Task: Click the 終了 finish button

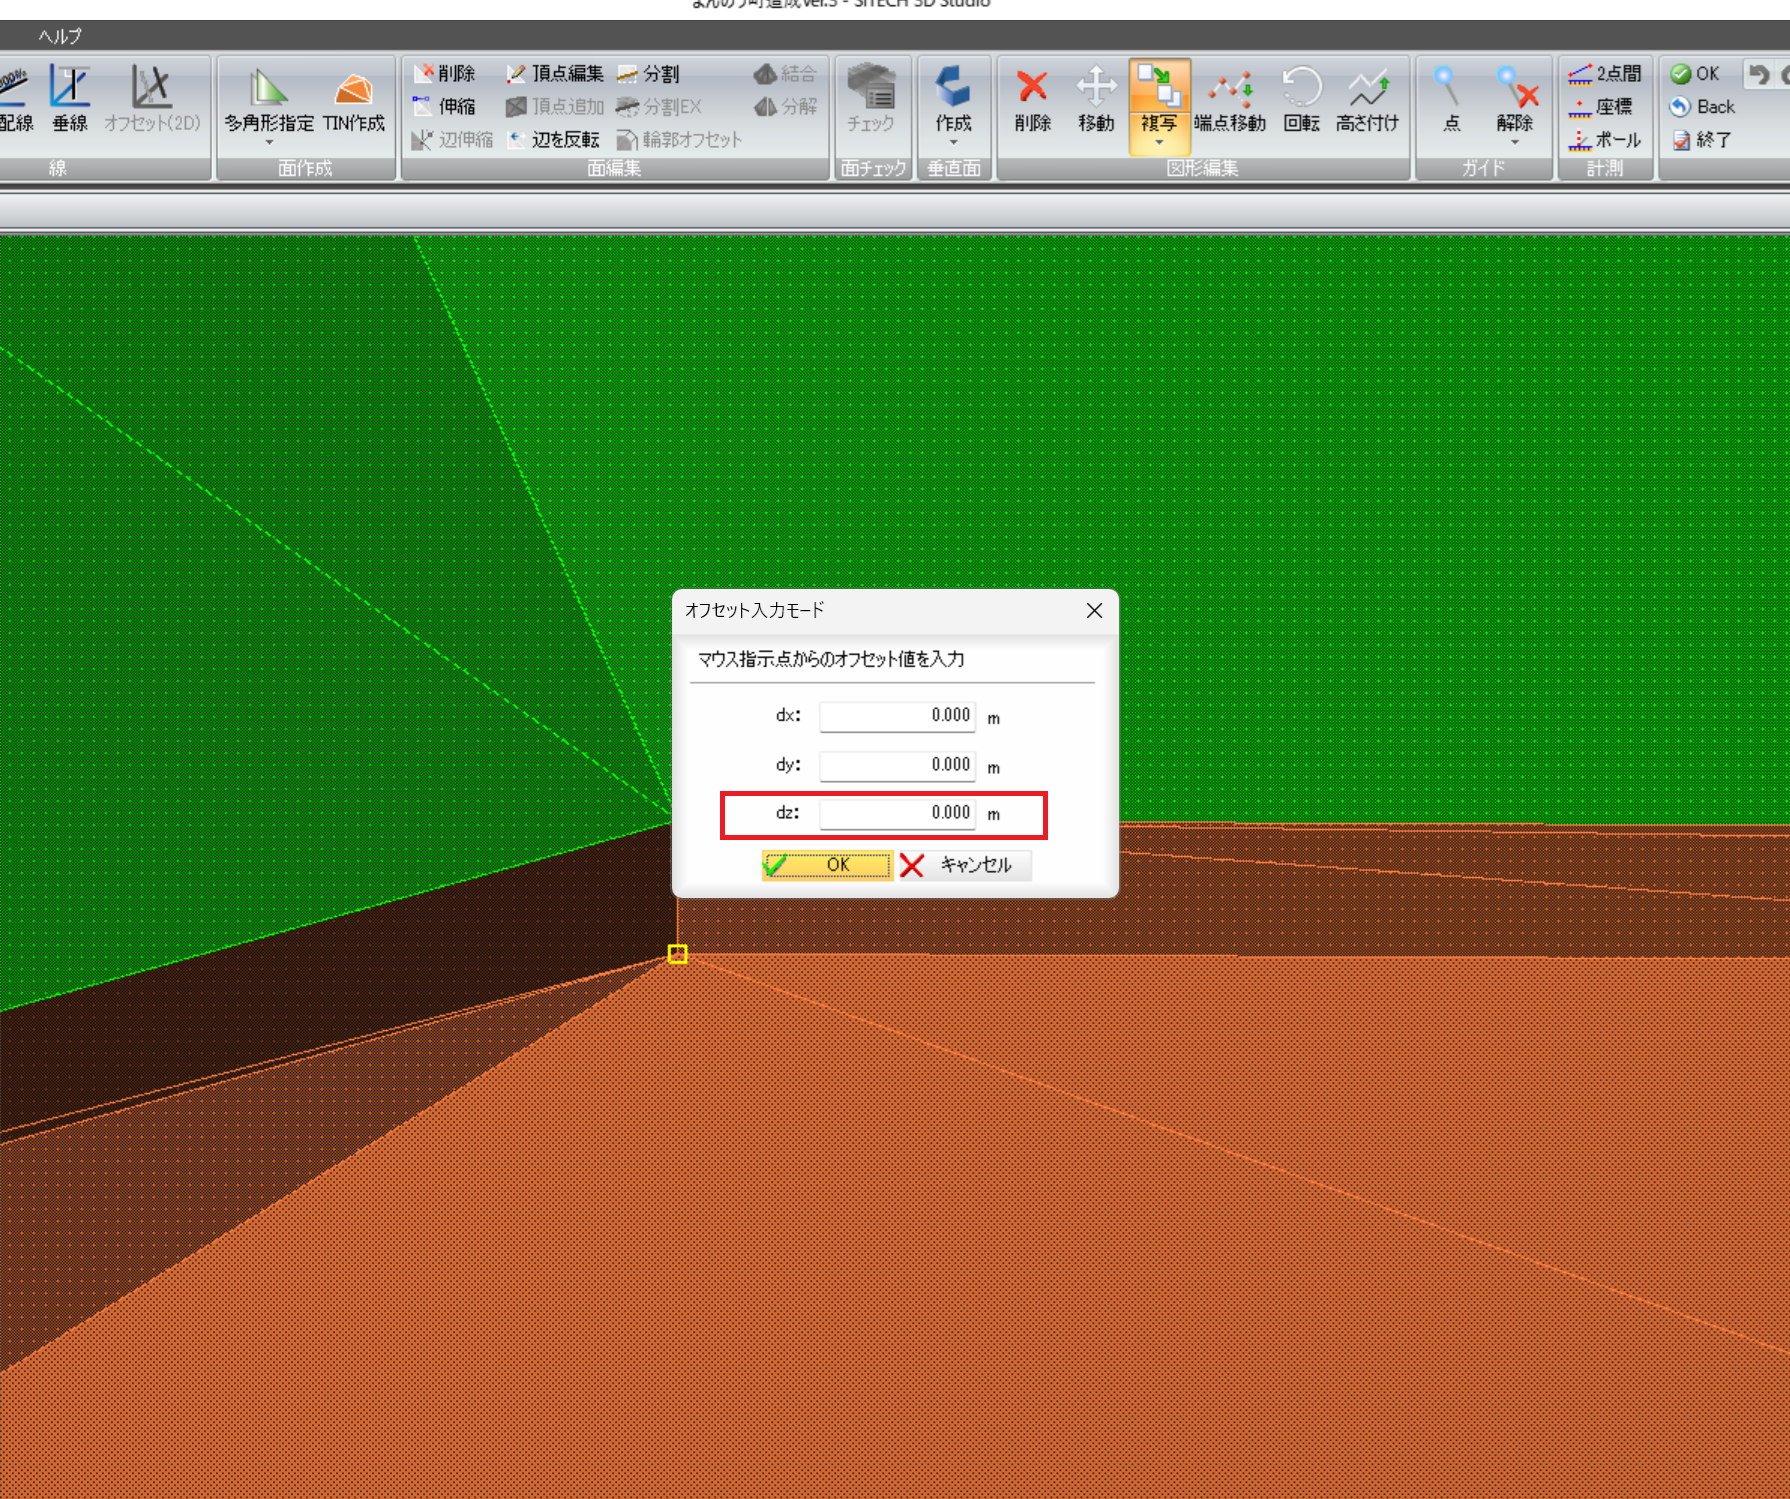Action: click(1701, 140)
